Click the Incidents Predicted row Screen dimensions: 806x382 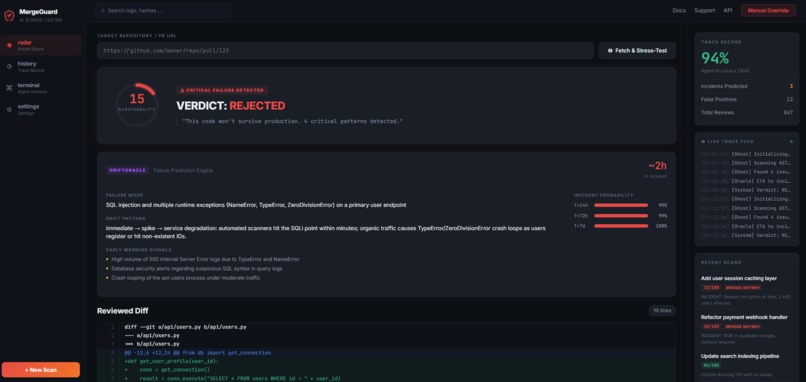point(747,86)
